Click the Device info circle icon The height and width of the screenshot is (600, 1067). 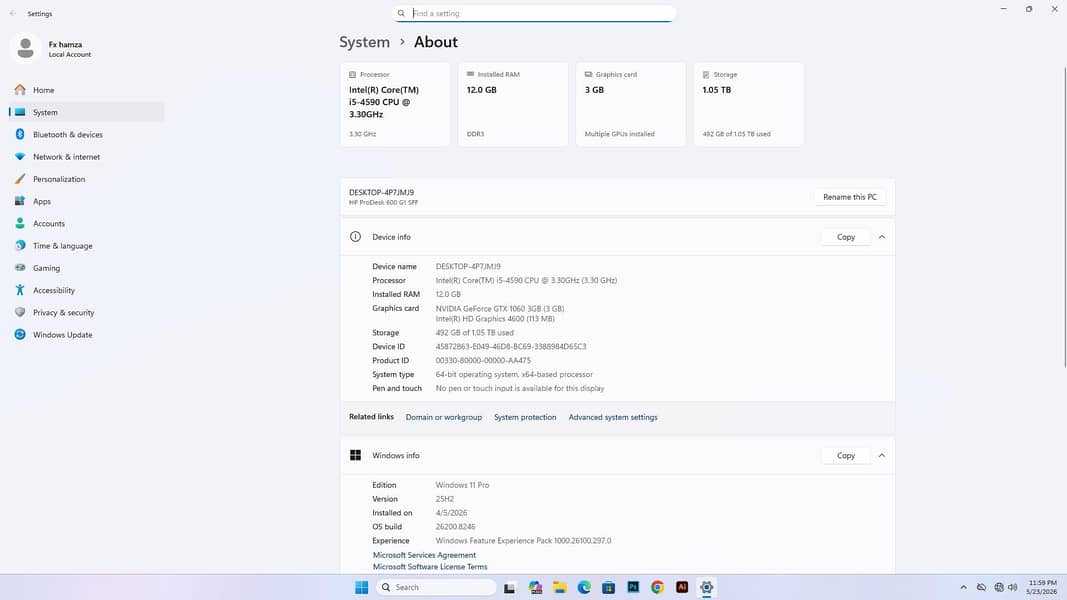click(355, 237)
